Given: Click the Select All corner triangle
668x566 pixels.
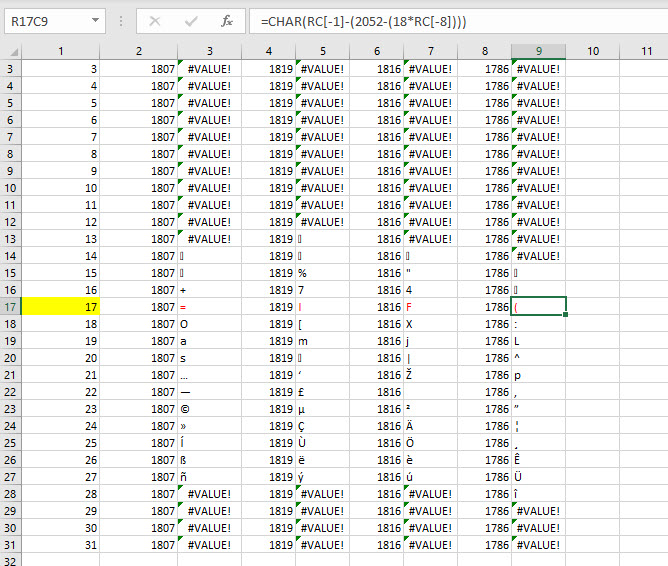Looking at the screenshot, I should [x=13, y=52].
